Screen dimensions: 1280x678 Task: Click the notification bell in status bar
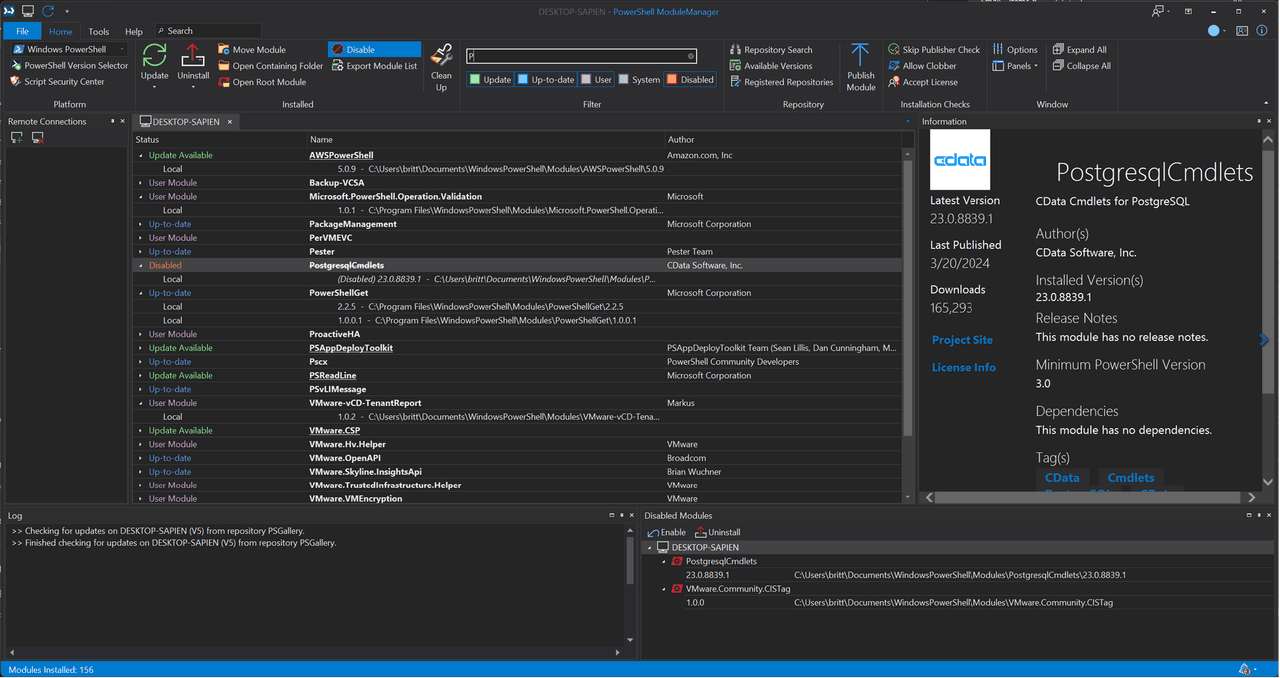pos(1245,669)
